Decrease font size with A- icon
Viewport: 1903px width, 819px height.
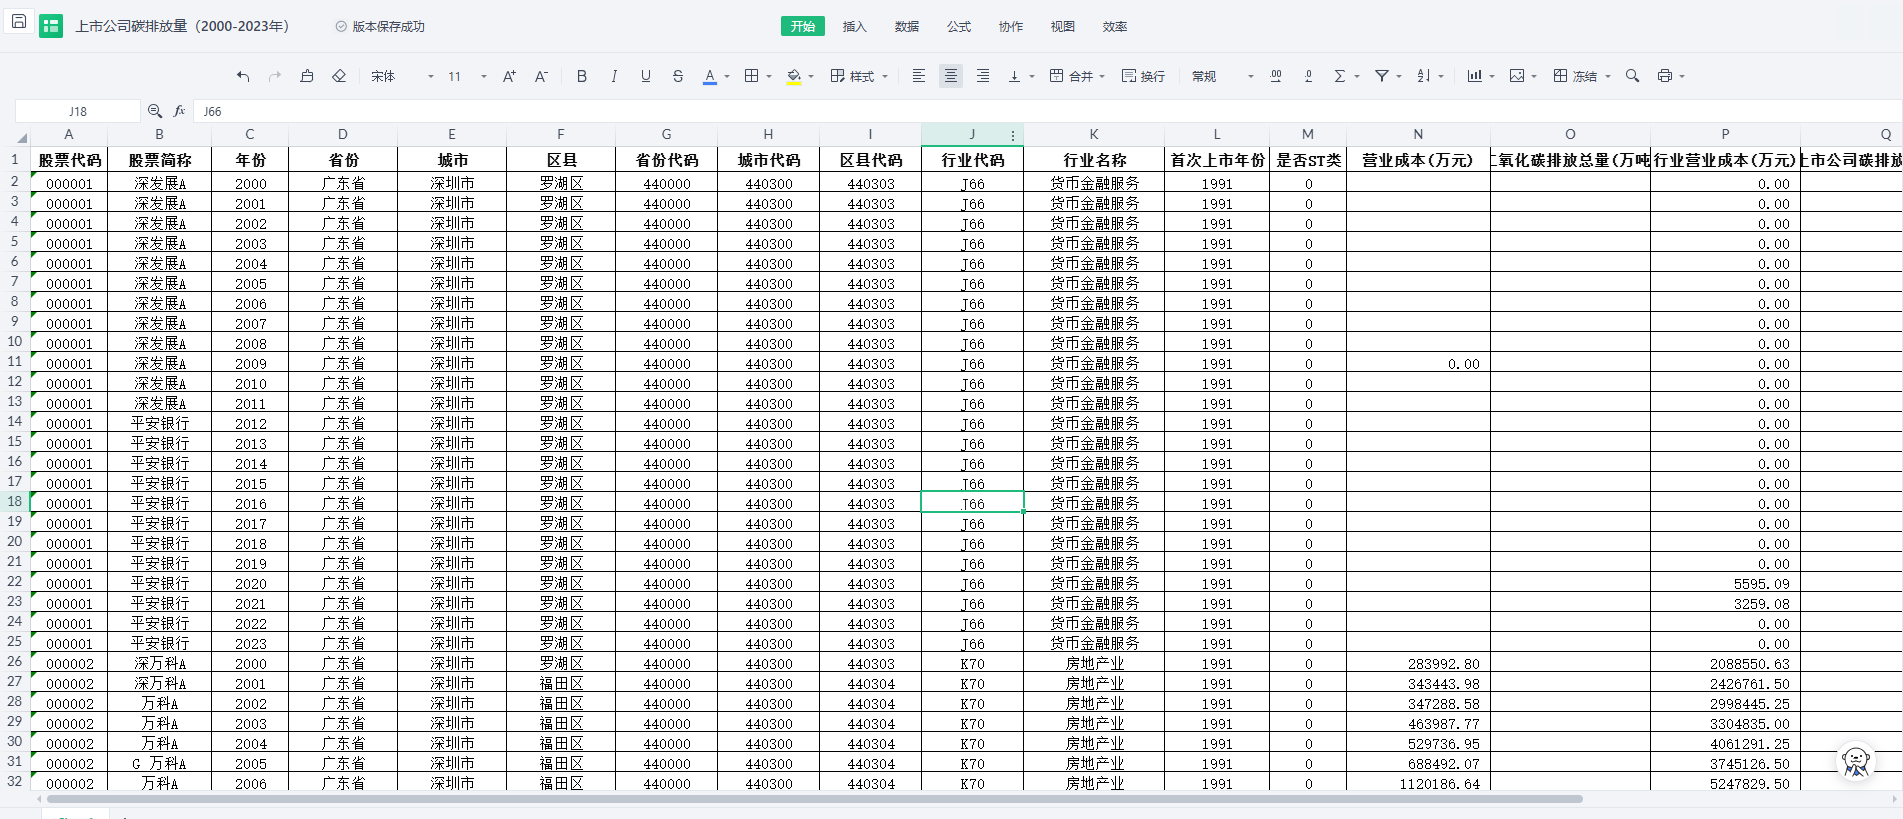tap(541, 76)
